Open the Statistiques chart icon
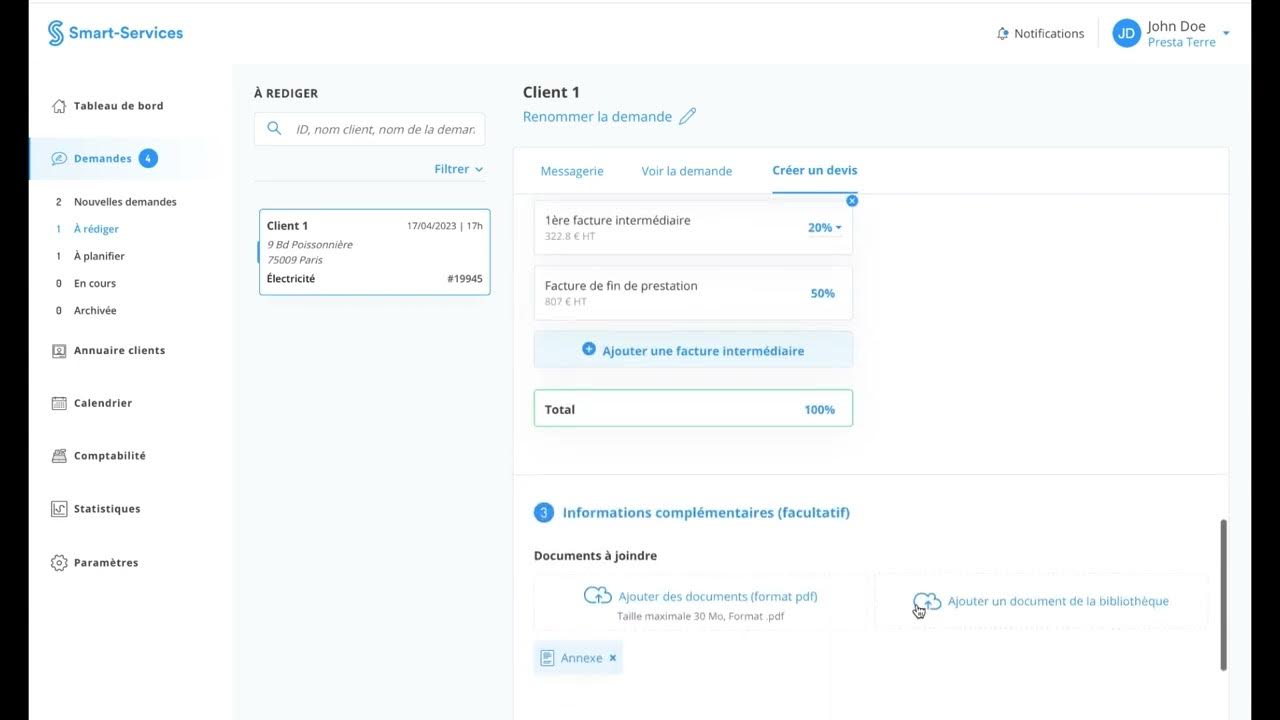Viewport: 1280px width, 720px height. pos(59,509)
